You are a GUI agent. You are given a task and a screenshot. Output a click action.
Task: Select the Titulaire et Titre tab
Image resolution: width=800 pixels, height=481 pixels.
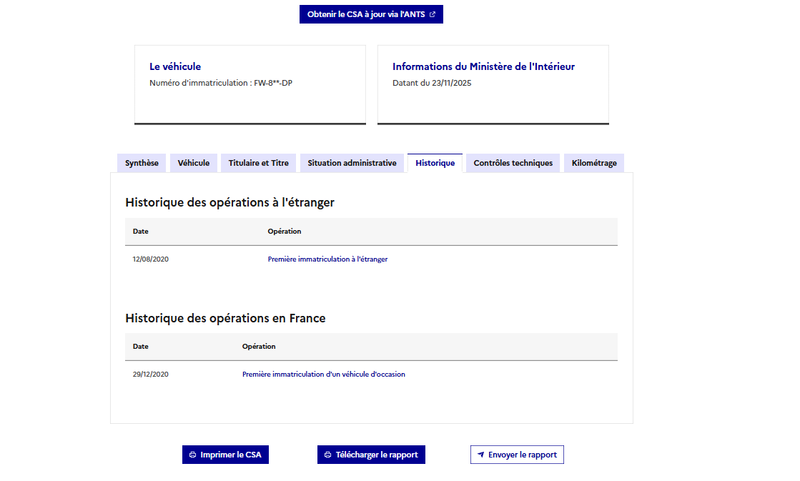click(258, 163)
